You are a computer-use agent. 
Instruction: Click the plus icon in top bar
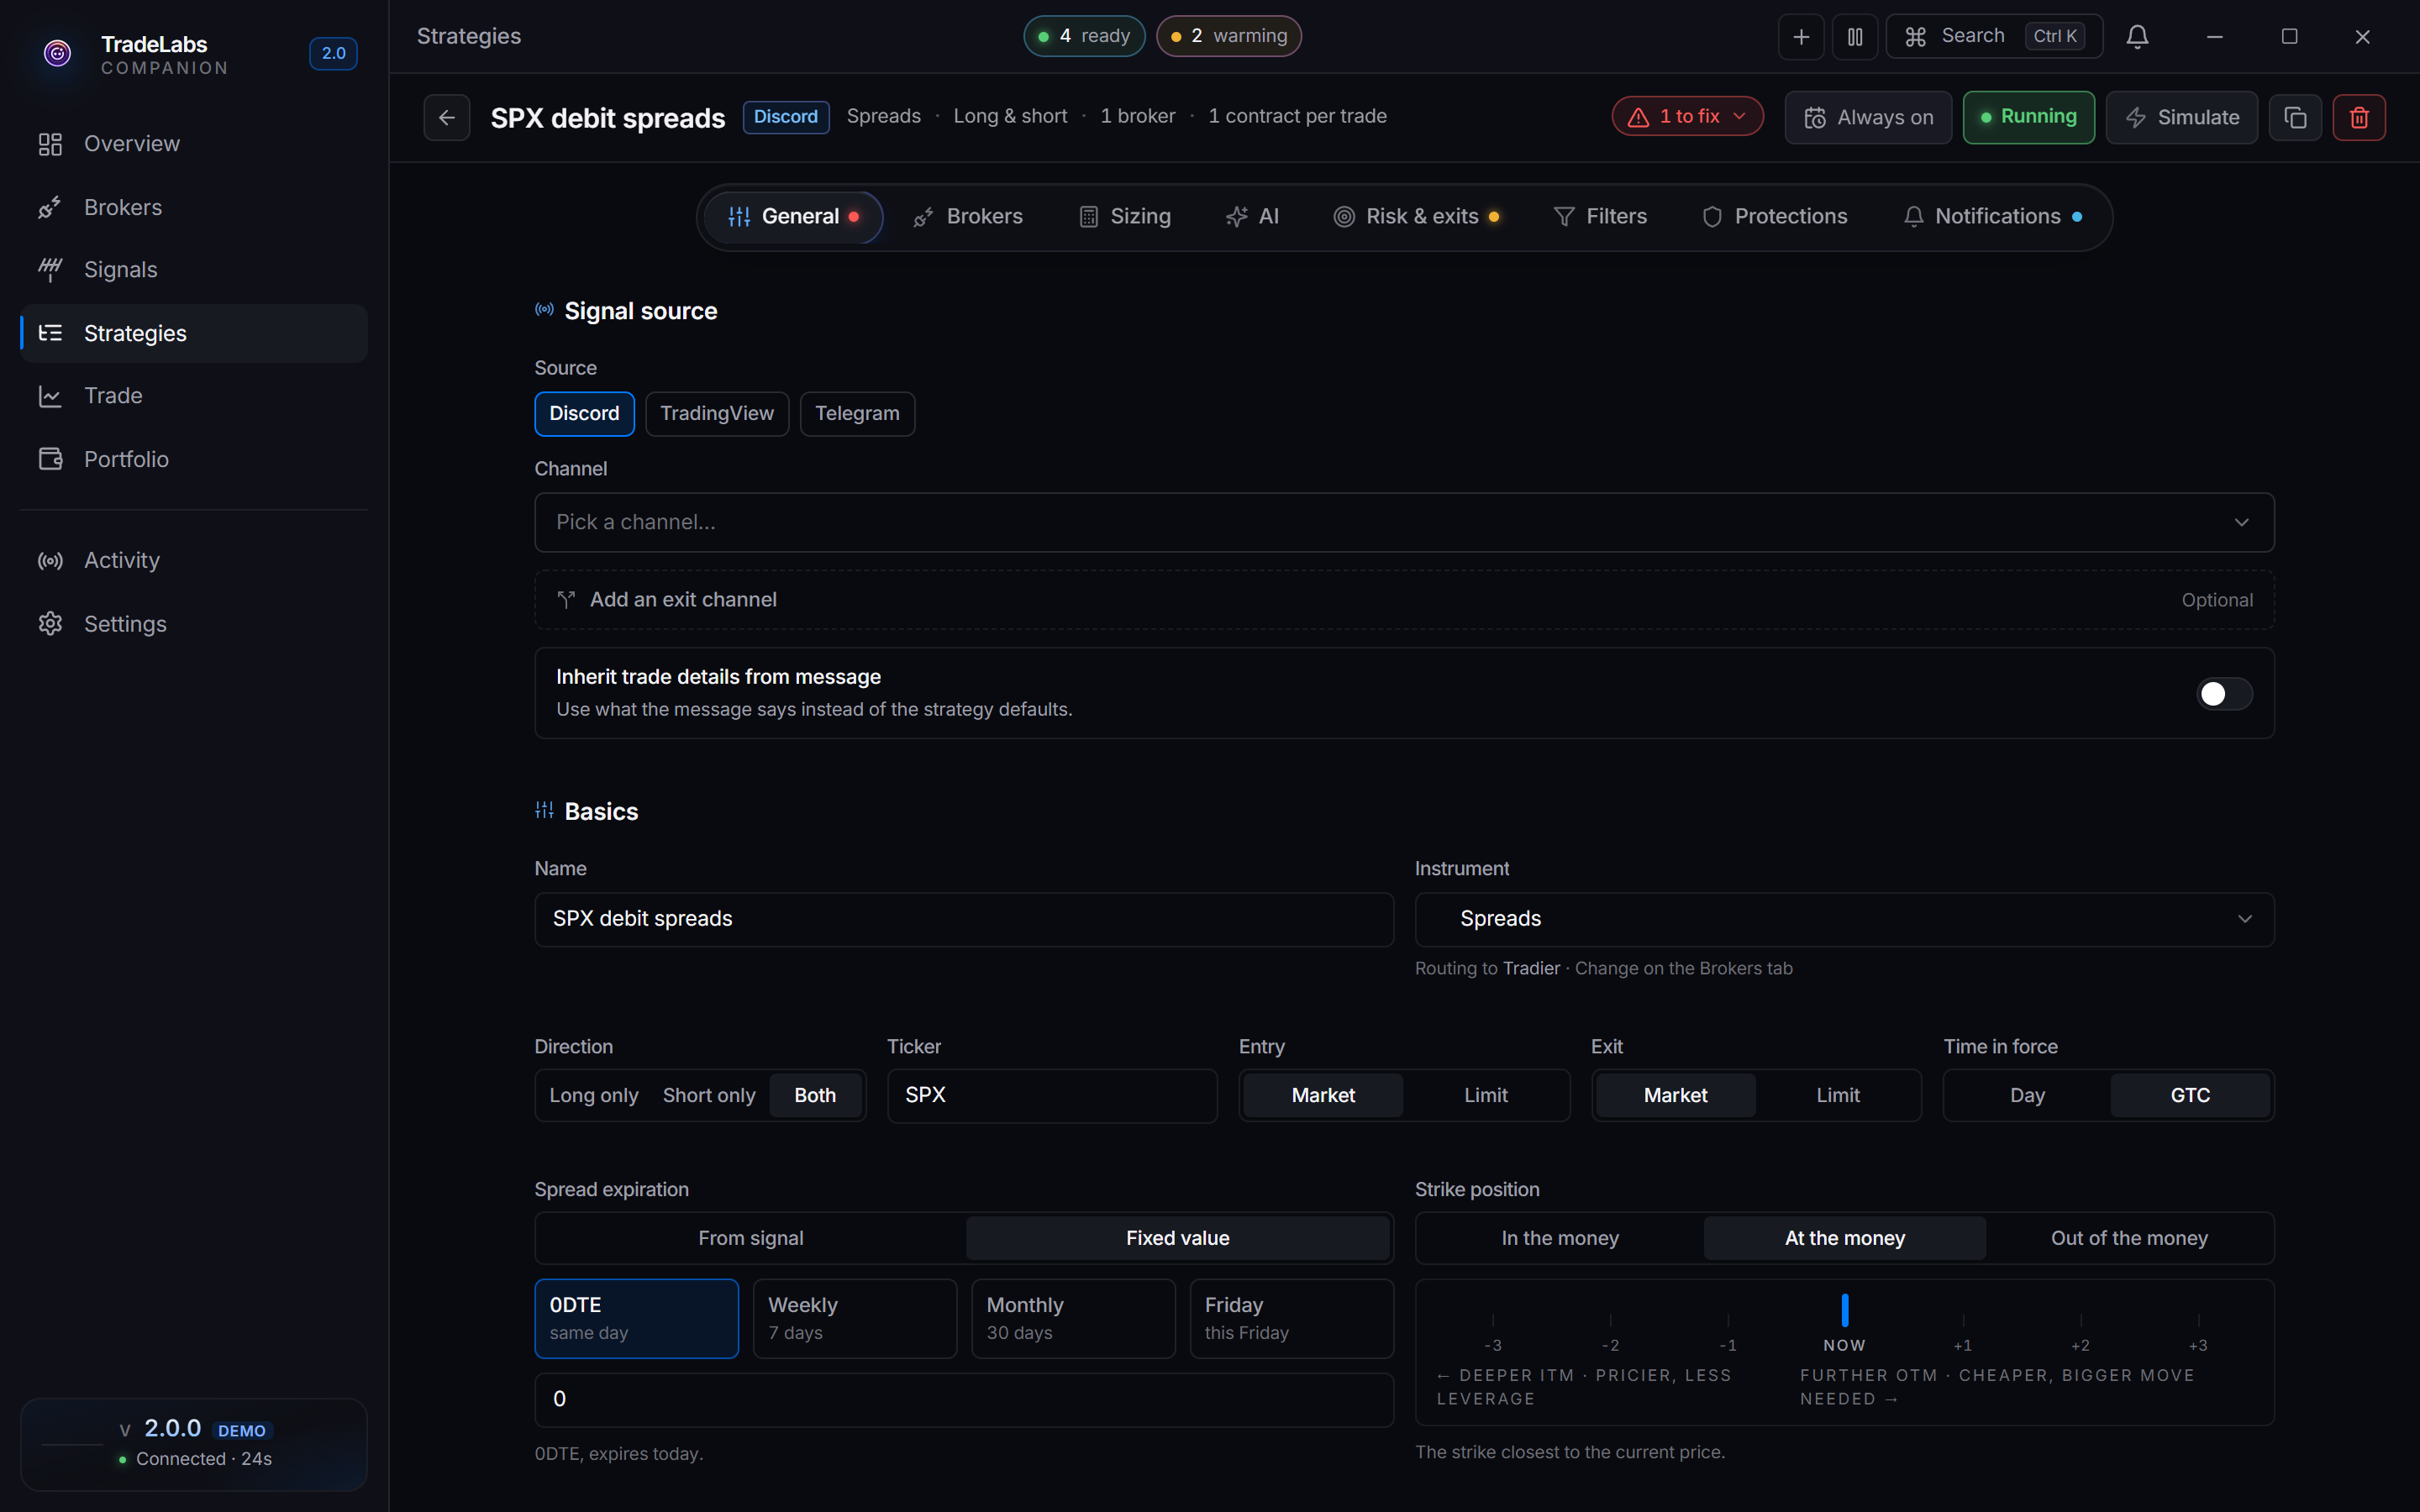1801,37
